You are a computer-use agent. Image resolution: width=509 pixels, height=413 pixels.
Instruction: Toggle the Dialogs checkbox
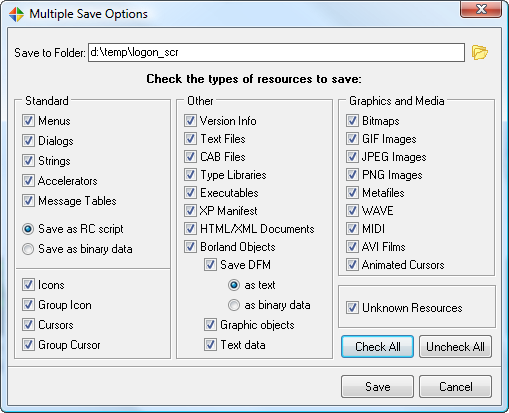click(x=28, y=141)
